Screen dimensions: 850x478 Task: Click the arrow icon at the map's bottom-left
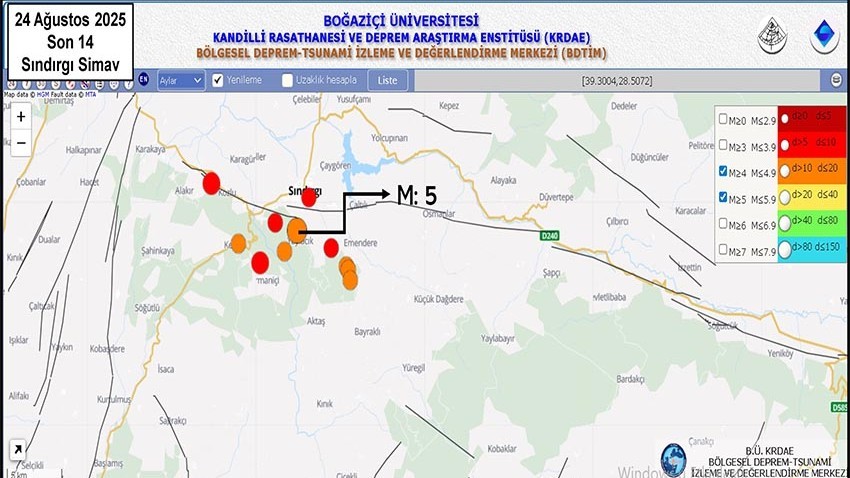pyautogui.click(x=16, y=450)
